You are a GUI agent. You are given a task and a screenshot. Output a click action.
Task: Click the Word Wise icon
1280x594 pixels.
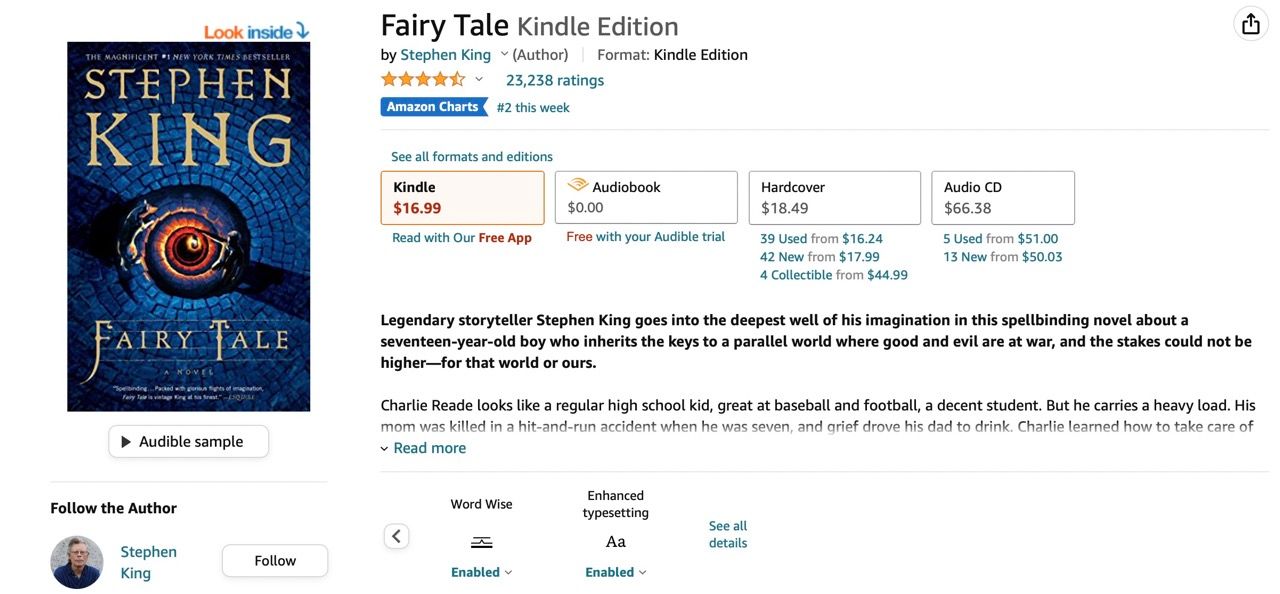click(x=481, y=542)
